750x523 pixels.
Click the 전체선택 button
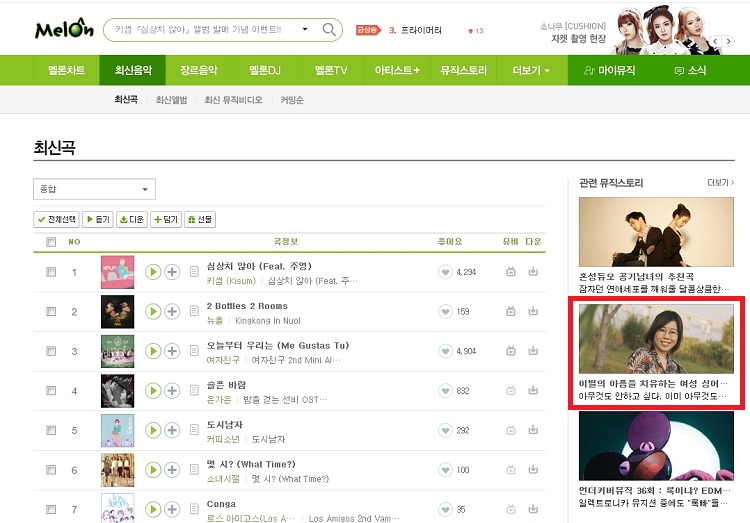coord(57,219)
